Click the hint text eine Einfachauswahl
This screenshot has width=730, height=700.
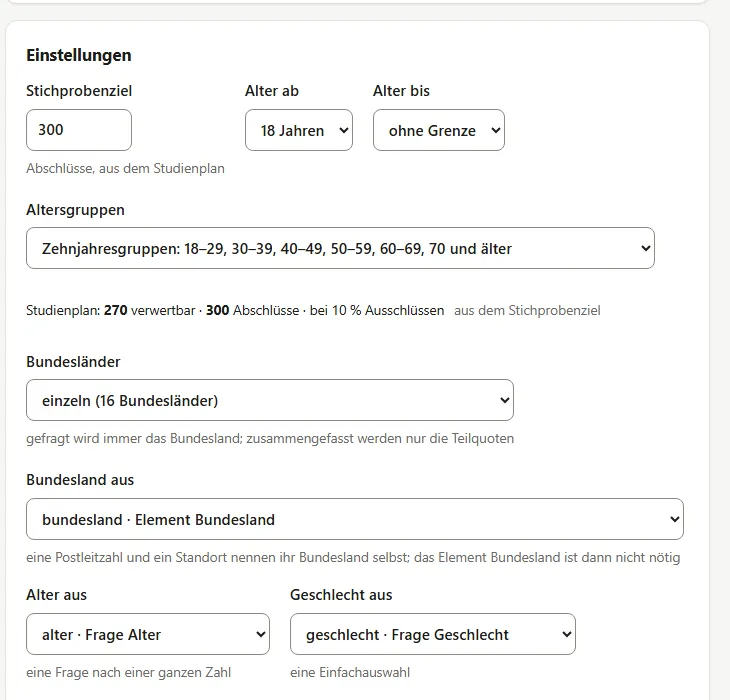point(350,673)
